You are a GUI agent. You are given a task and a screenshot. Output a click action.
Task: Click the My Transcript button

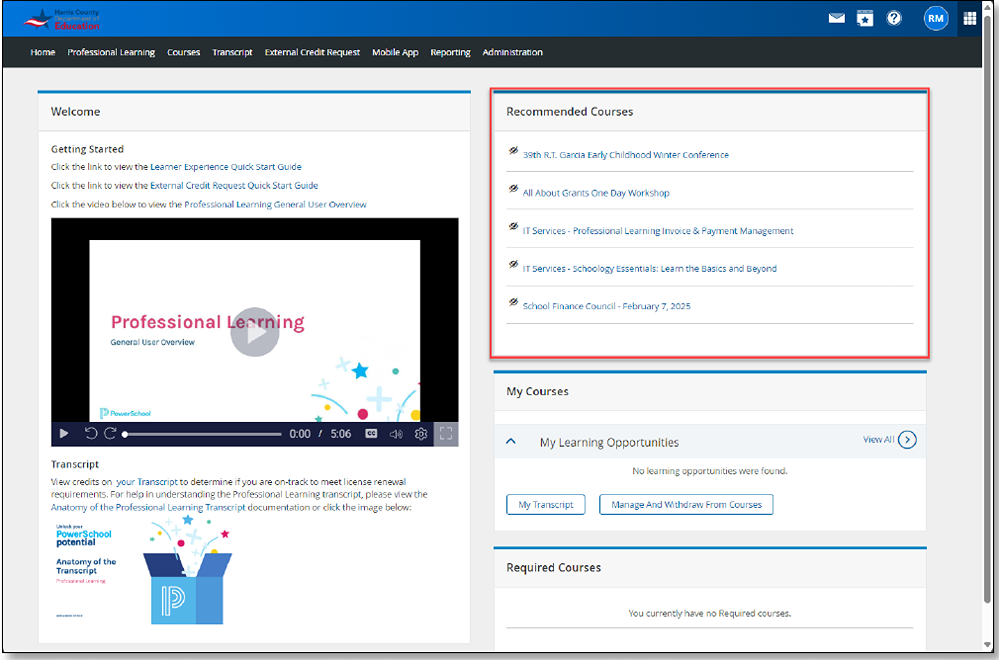[545, 504]
